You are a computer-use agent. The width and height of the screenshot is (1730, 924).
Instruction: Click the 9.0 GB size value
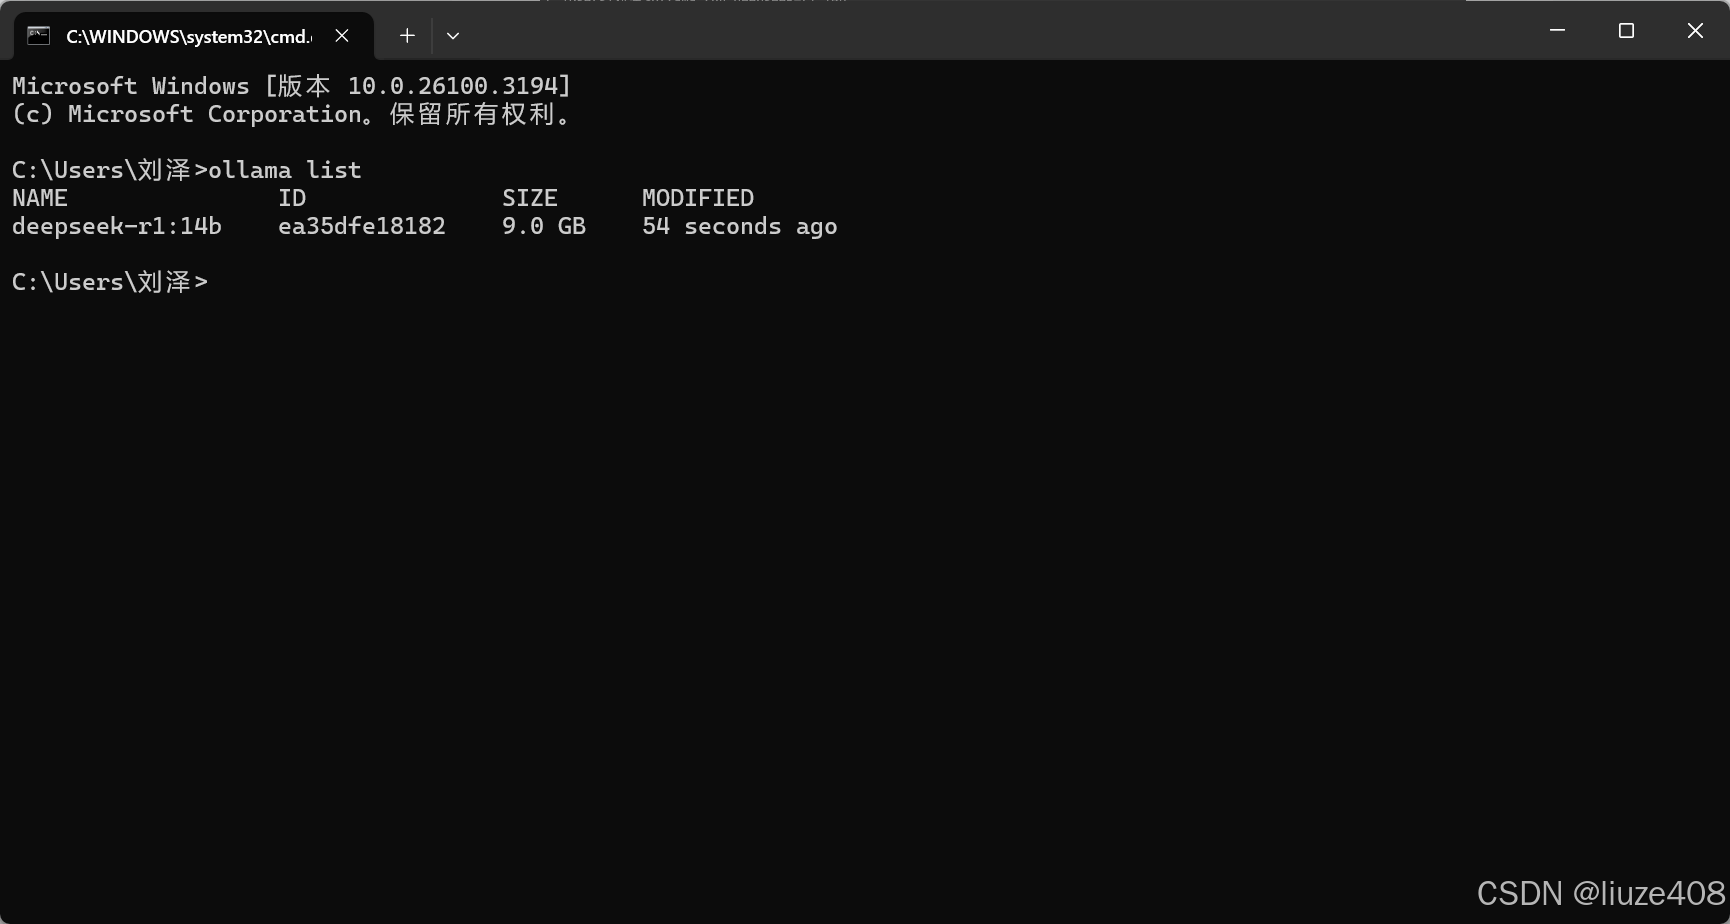click(x=543, y=226)
